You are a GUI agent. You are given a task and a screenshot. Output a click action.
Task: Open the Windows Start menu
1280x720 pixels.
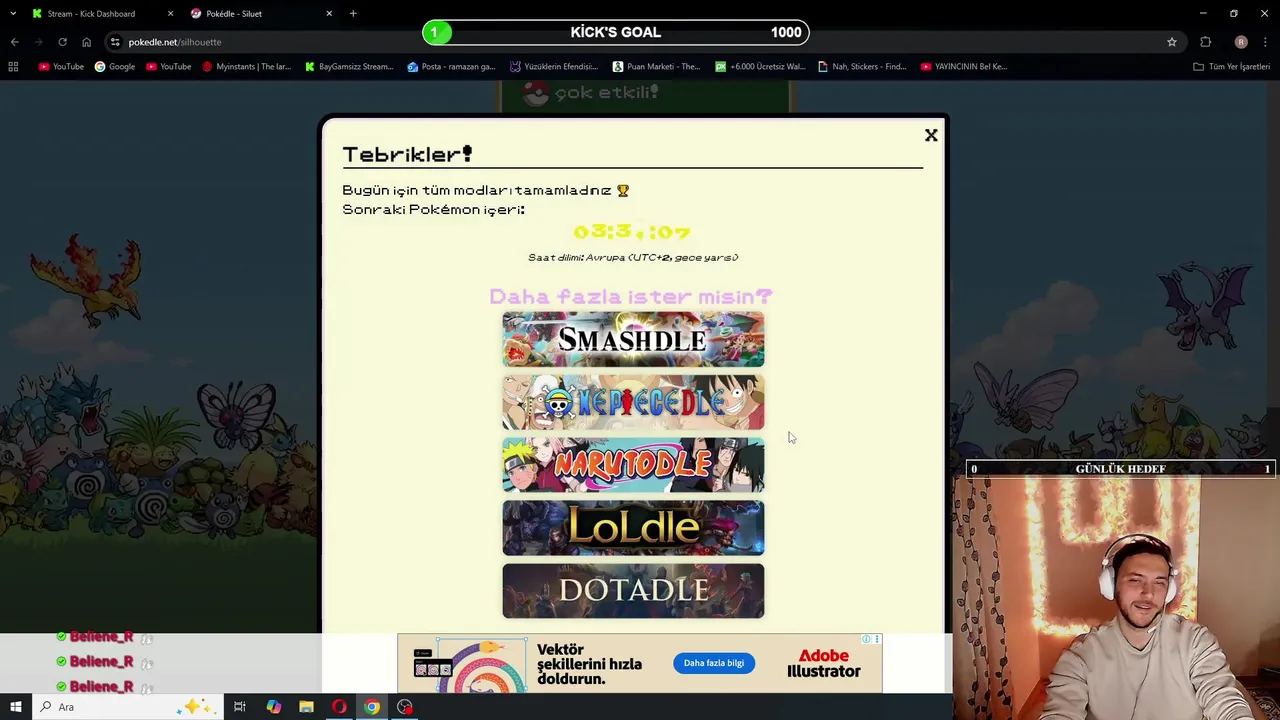(15, 707)
